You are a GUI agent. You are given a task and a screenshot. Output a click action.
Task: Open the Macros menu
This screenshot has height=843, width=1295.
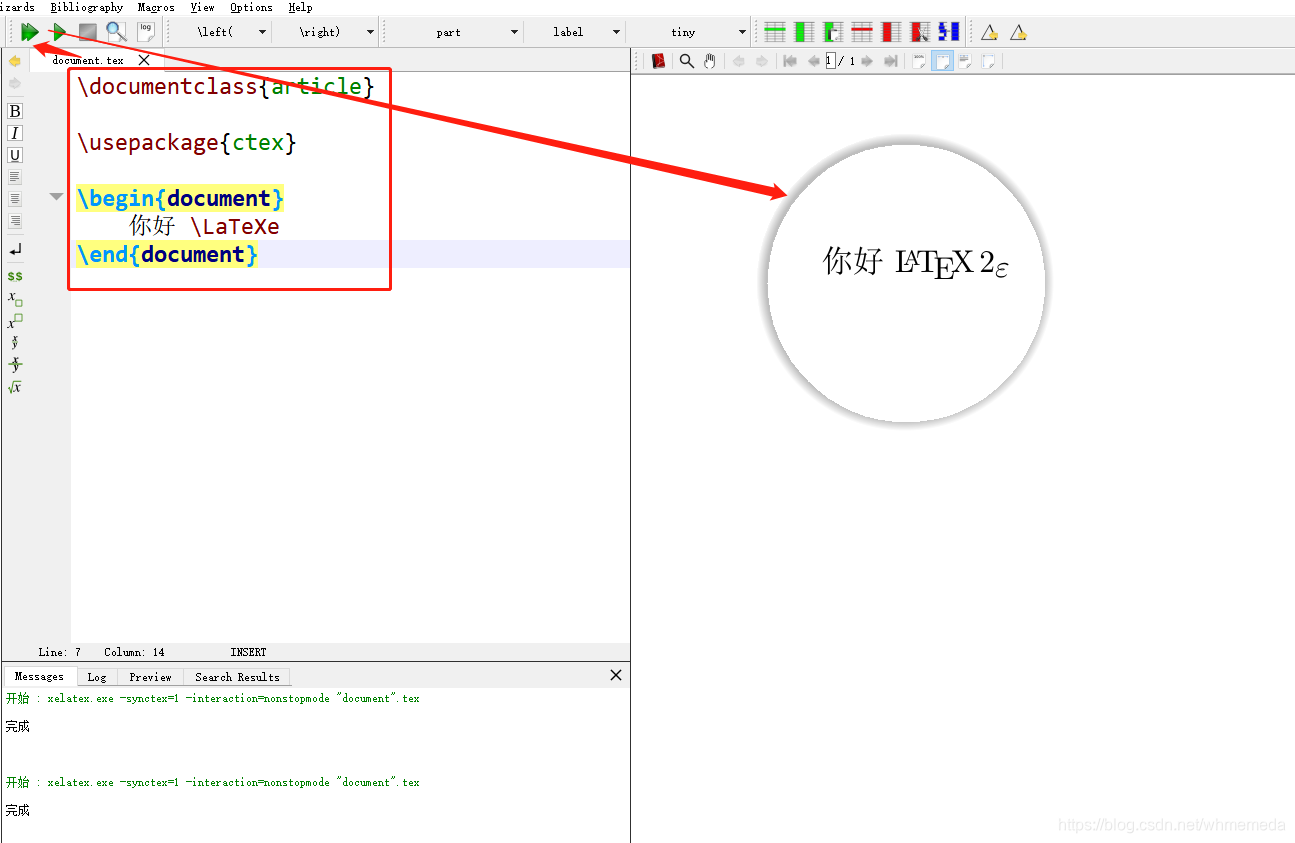156,7
